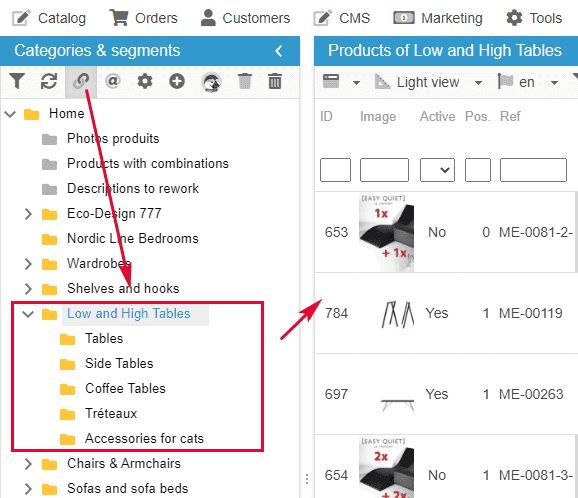Viewport: 578px width, 498px height.
Task: Open the Tools menu
Action: (534, 18)
